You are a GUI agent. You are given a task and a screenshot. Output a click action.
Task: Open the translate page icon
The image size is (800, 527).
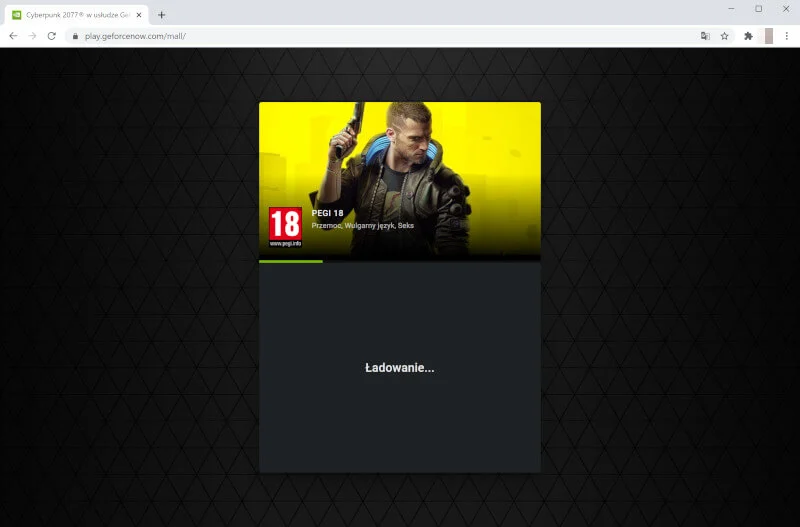(705, 36)
